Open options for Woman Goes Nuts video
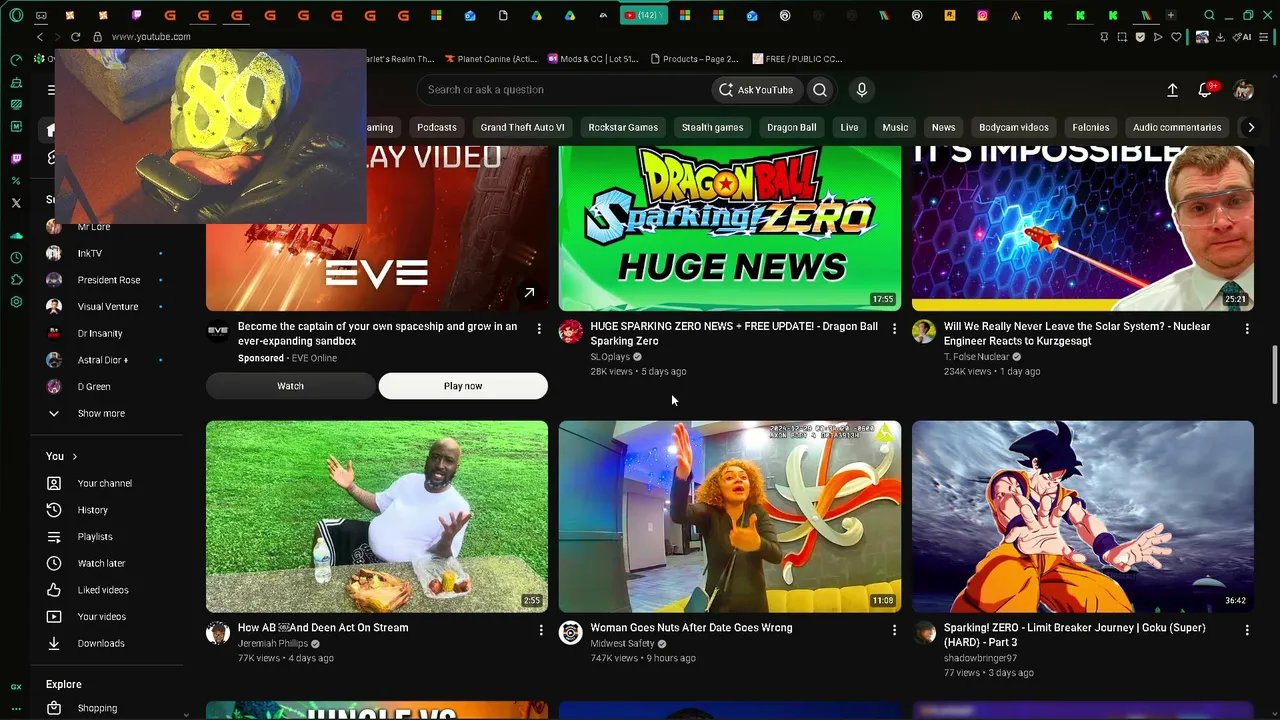The width and height of the screenshot is (1280, 720). 894,630
